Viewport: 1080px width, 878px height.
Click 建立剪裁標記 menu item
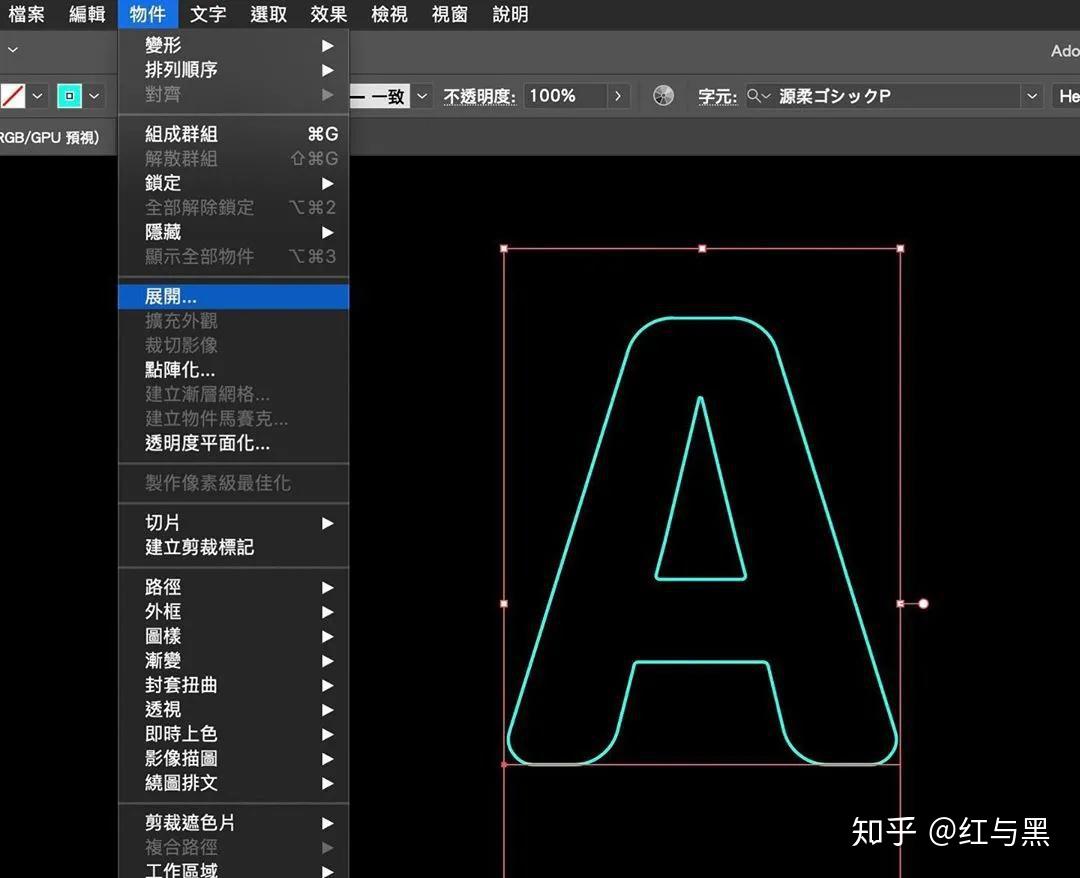click(199, 547)
